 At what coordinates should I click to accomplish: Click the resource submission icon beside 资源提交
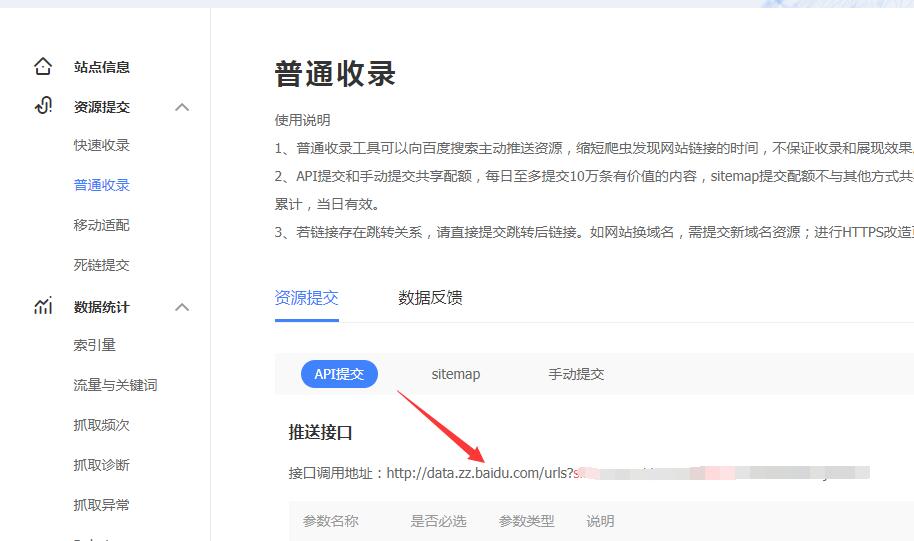[43, 106]
